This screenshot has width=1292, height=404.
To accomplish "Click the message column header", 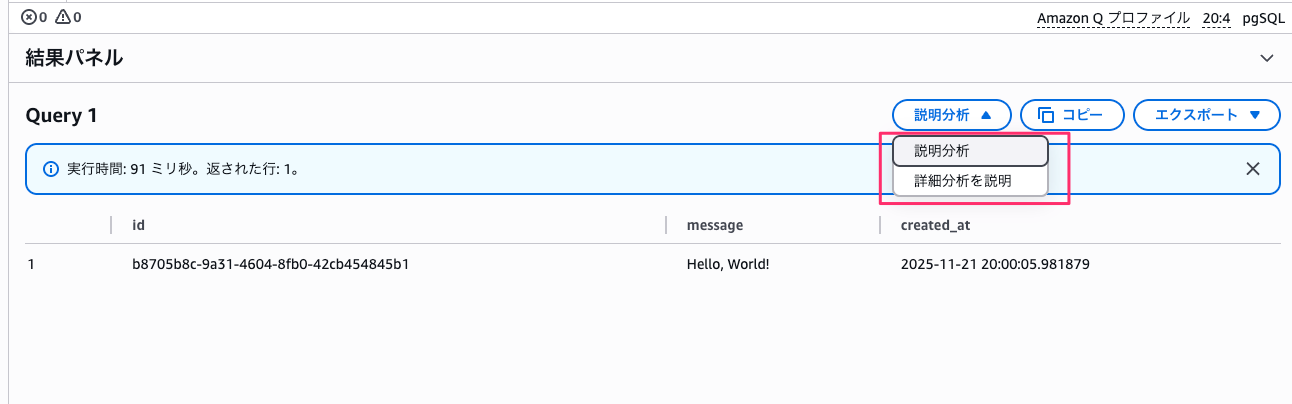I will pyautogui.click(x=714, y=225).
